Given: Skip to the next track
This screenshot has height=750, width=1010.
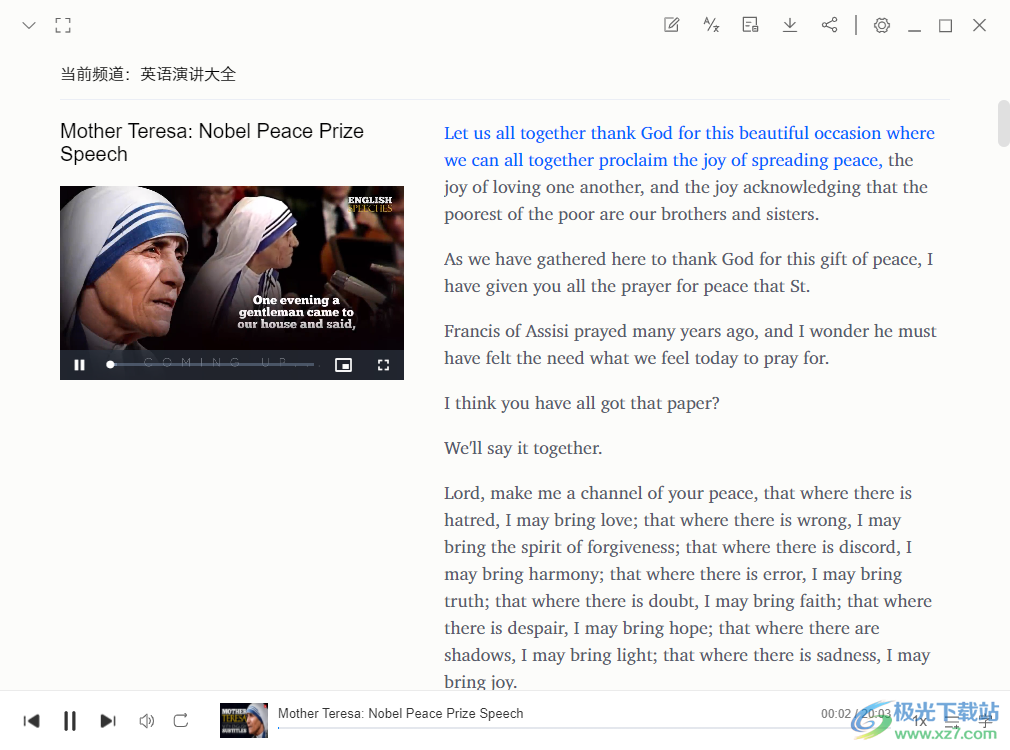Looking at the screenshot, I should pyautogui.click(x=108, y=720).
